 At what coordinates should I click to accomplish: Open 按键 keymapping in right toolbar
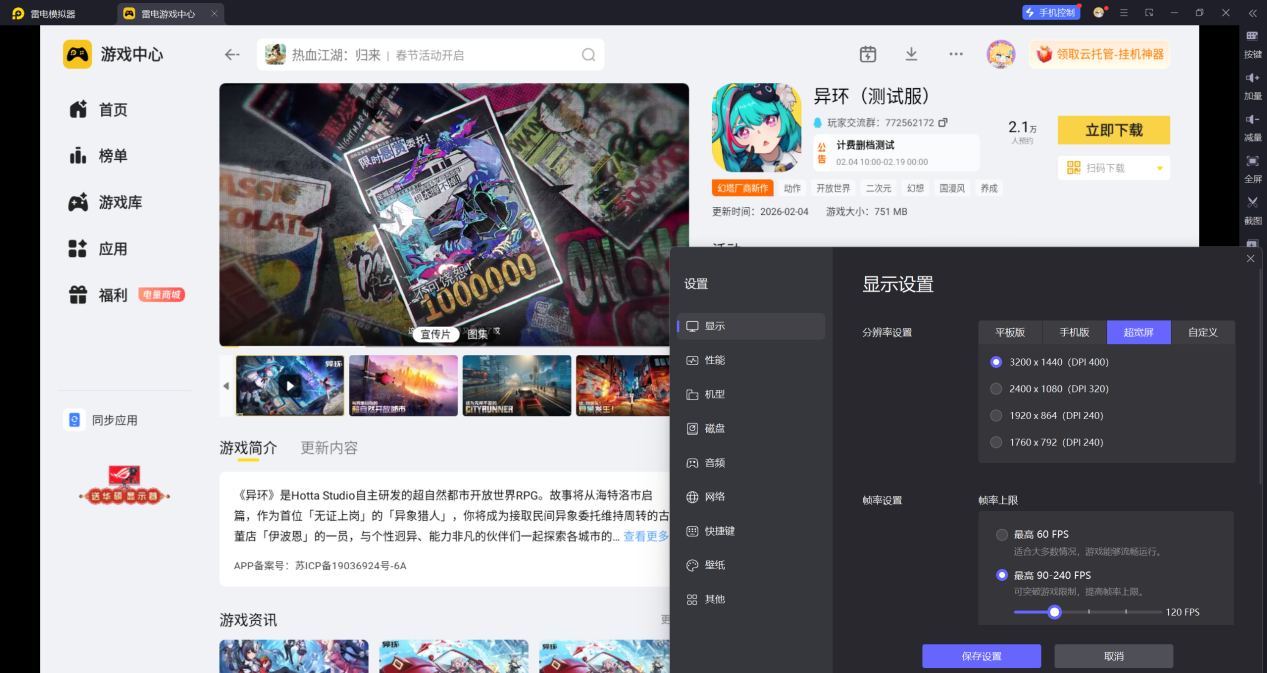(x=1252, y=43)
